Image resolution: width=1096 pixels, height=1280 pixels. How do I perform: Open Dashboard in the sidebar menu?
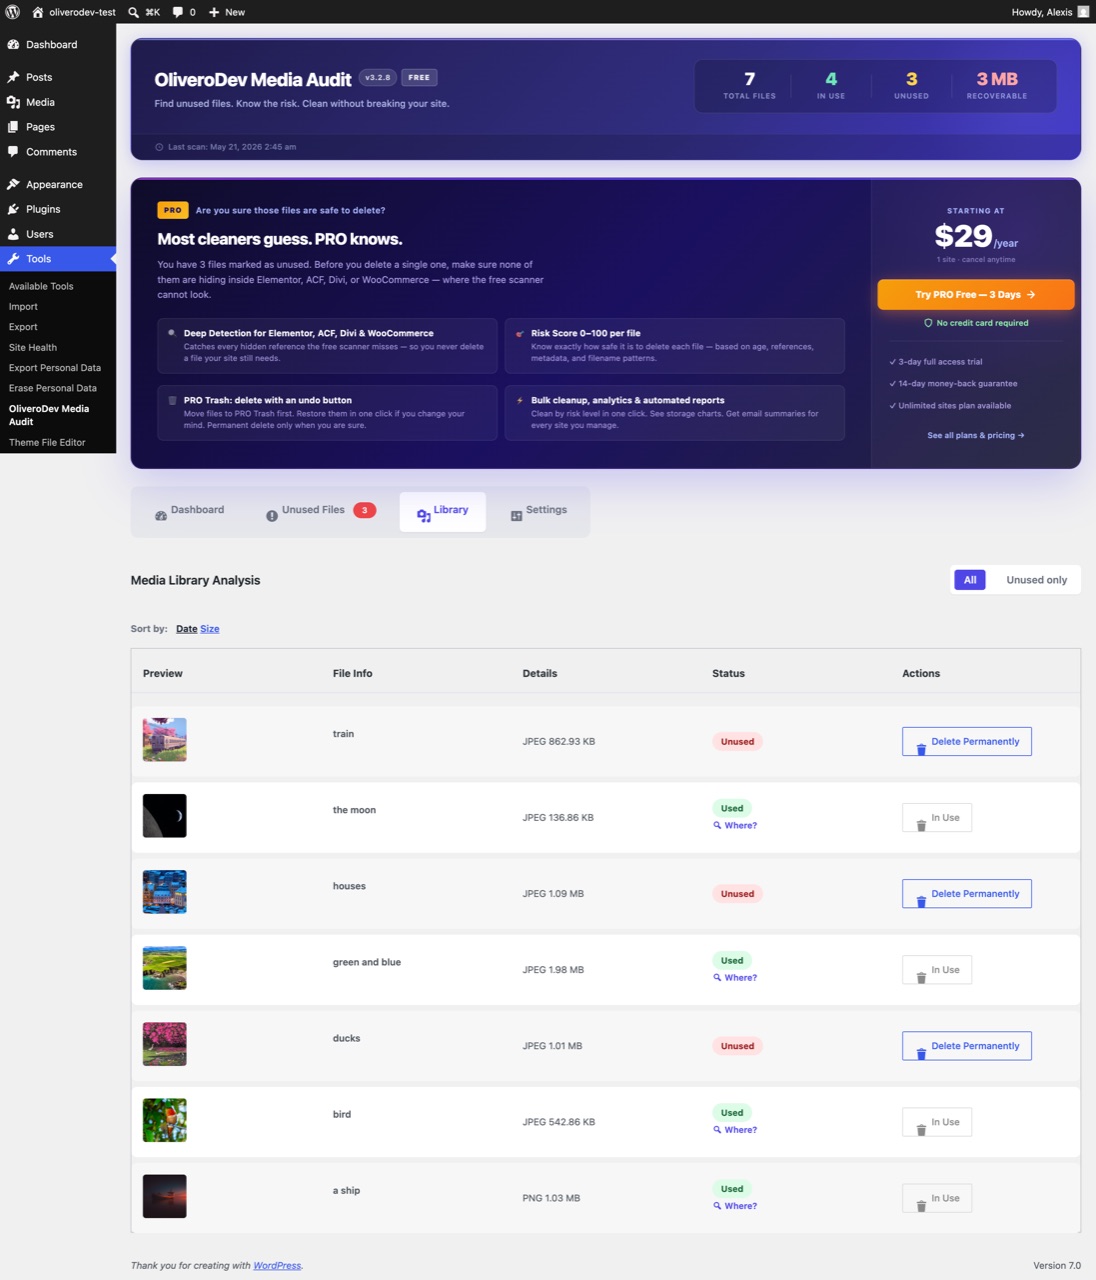coord(58,45)
